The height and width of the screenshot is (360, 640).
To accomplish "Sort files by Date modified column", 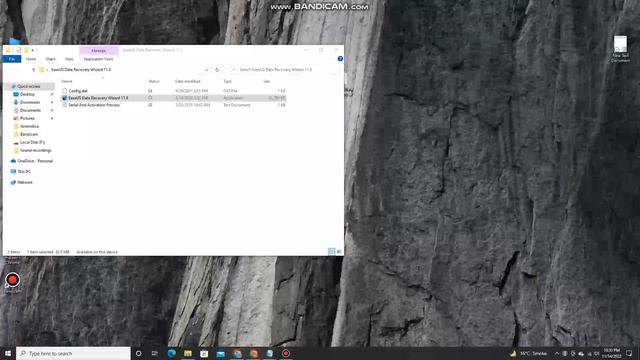I will pos(188,81).
